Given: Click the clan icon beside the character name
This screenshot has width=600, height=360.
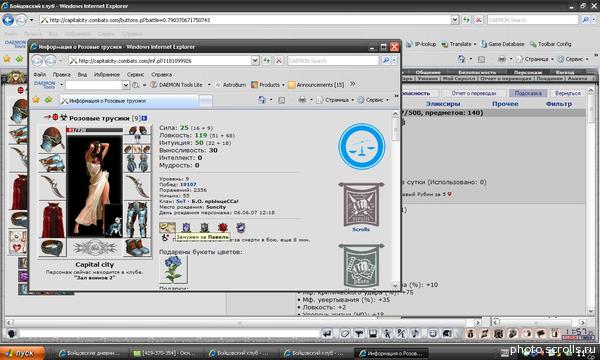Looking at the screenshot, I should (64, 117).
